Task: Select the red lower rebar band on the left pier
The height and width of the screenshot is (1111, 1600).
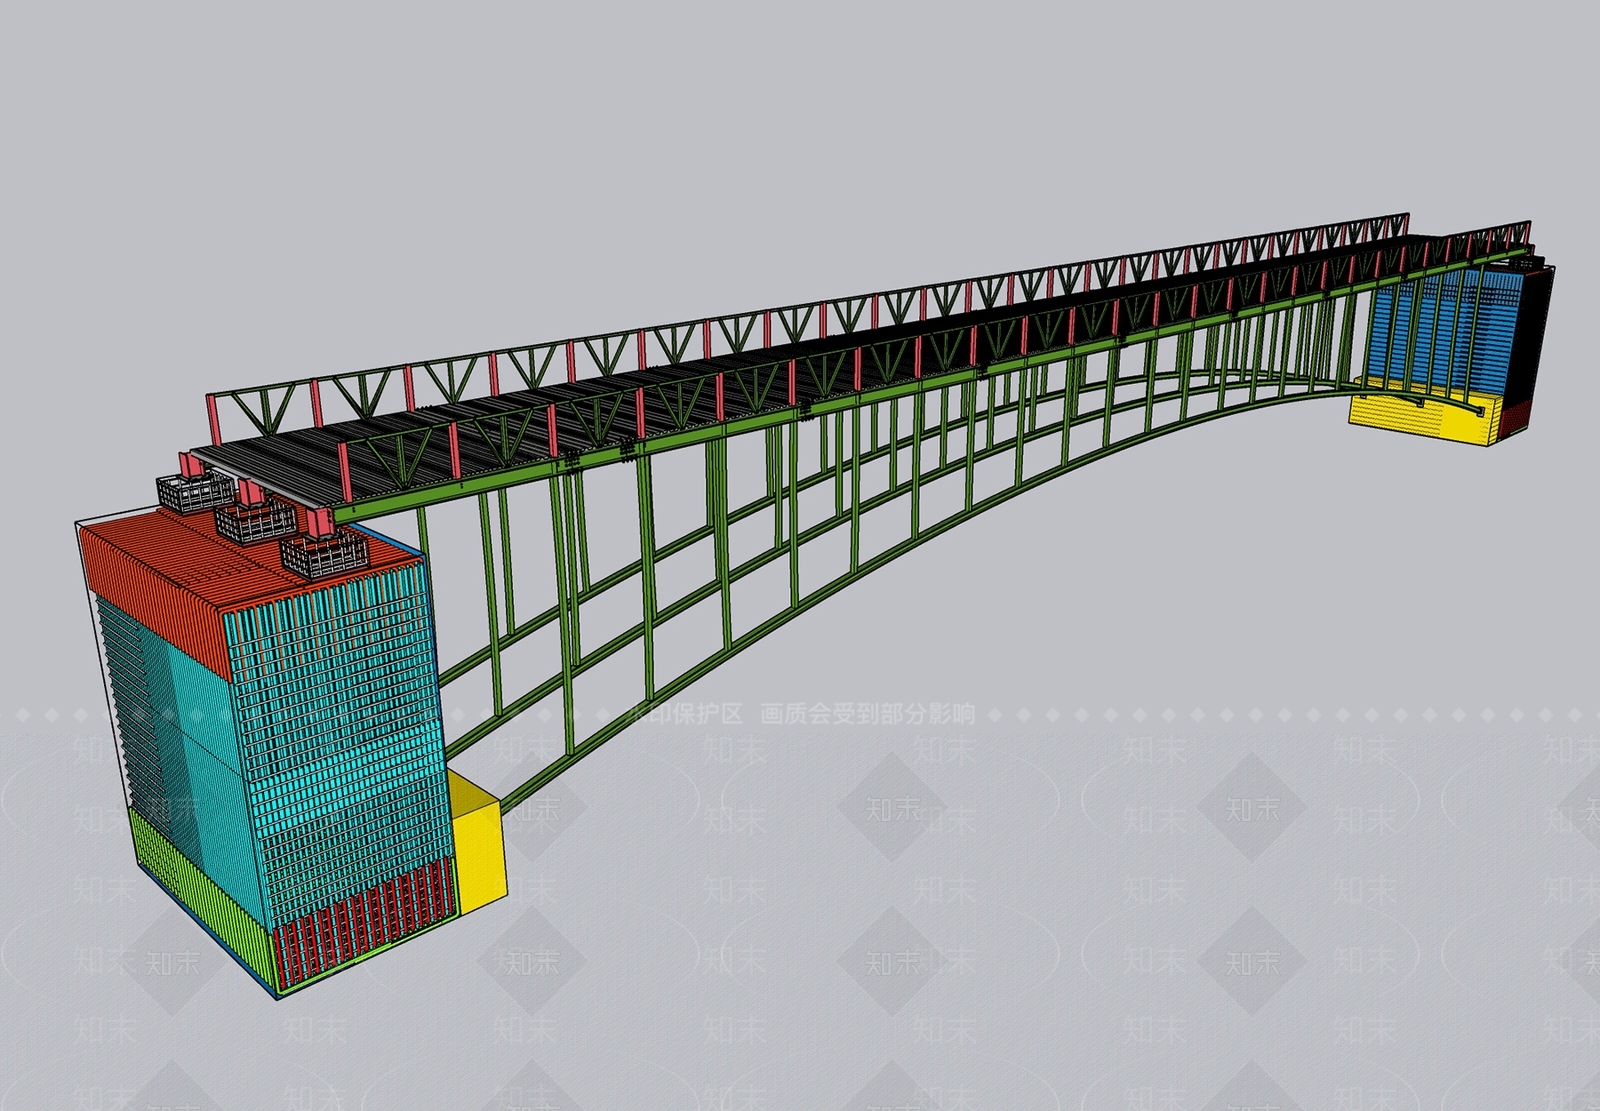Action: click(x=365, y=920)
